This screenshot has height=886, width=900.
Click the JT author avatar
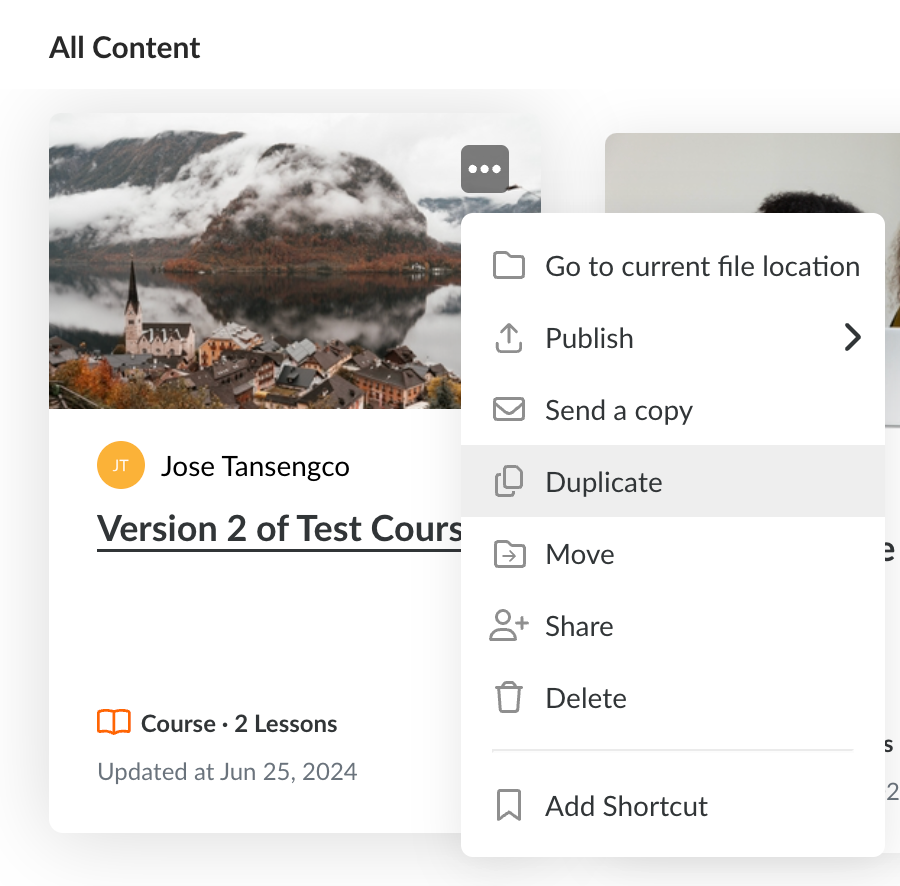pyautogui.click(x=121, y=466)
